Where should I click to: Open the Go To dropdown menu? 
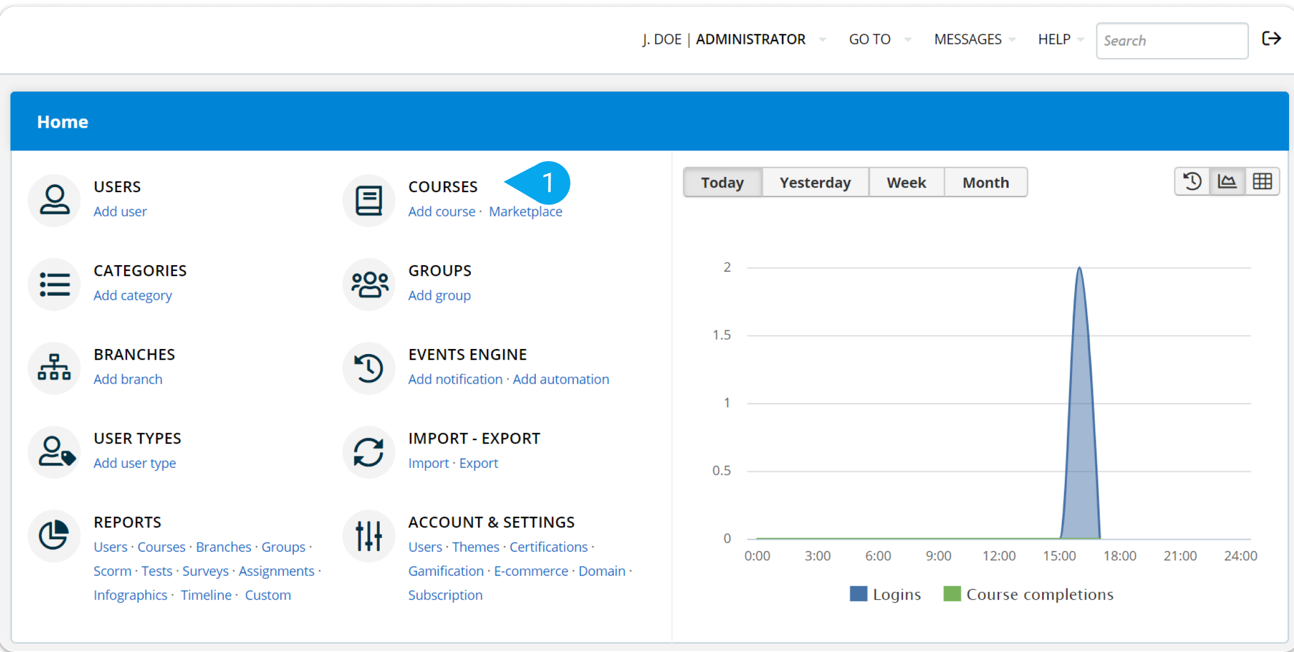pyautogui.click(x=880, y=39)
